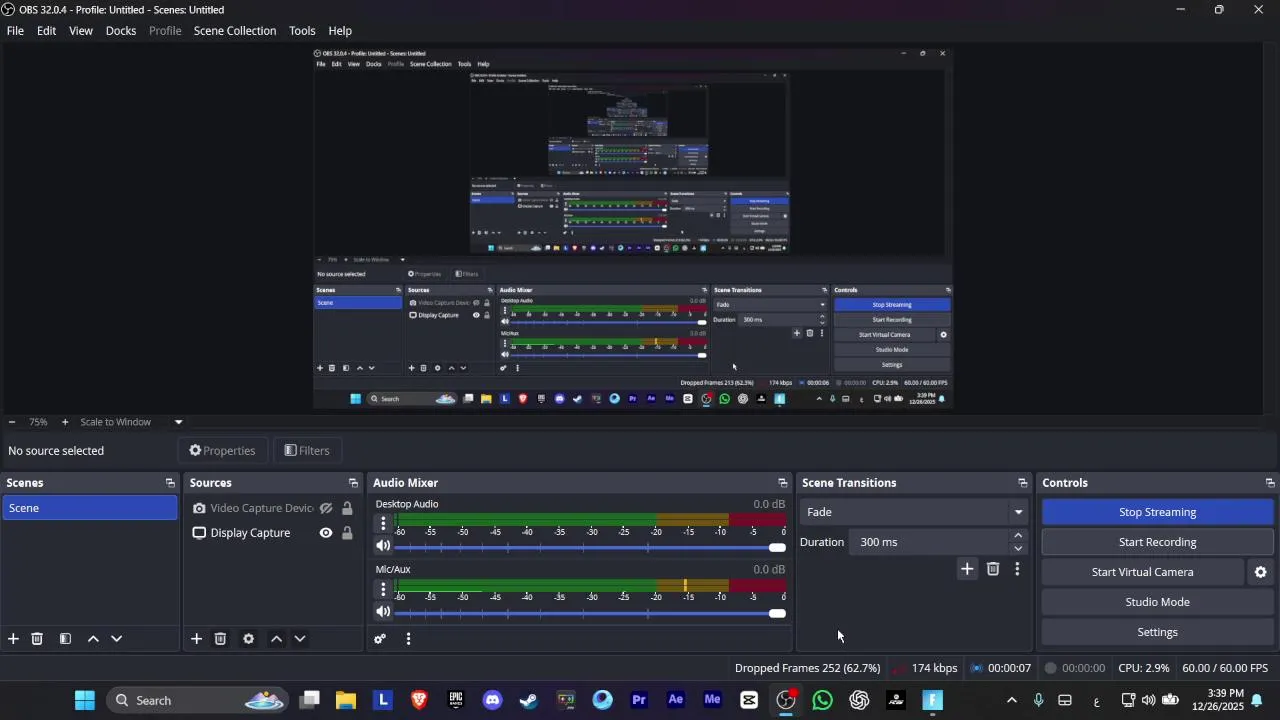Open Steam from the taskbar
This screenshot has width=1280, height=720.
click(x=529, y=701)
